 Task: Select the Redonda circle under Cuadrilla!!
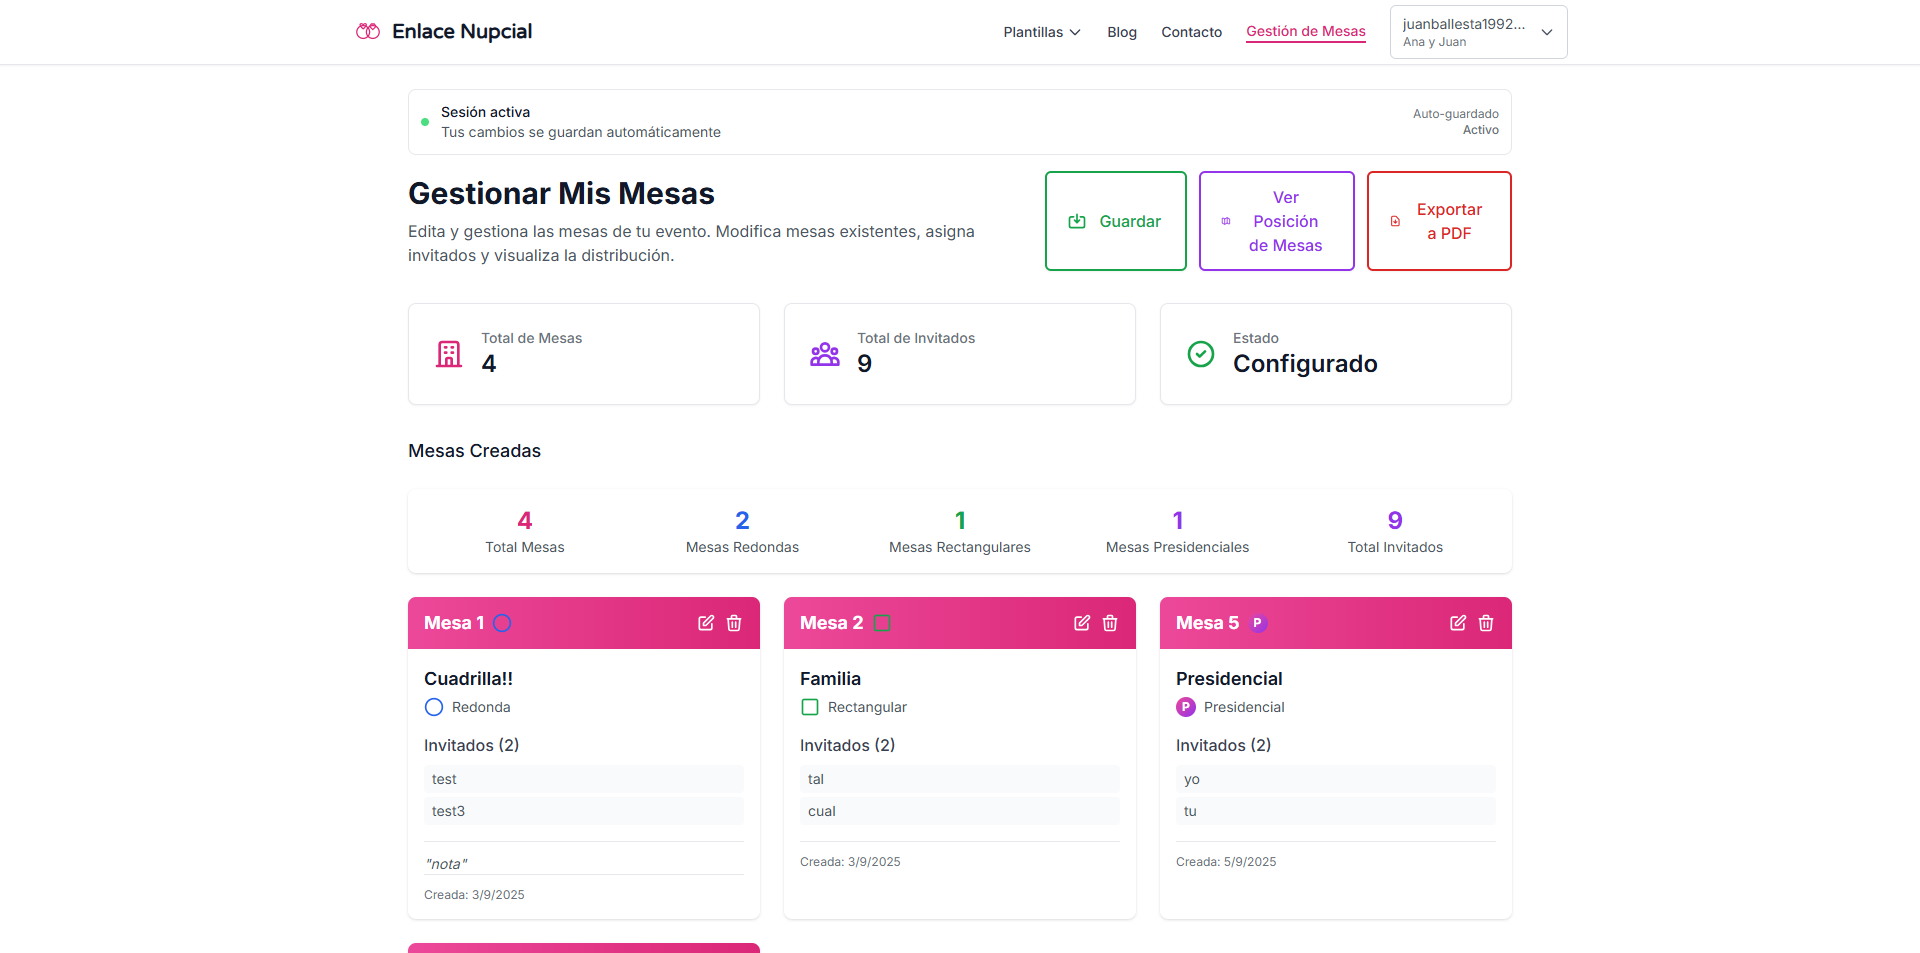click(x=434, y=707)
